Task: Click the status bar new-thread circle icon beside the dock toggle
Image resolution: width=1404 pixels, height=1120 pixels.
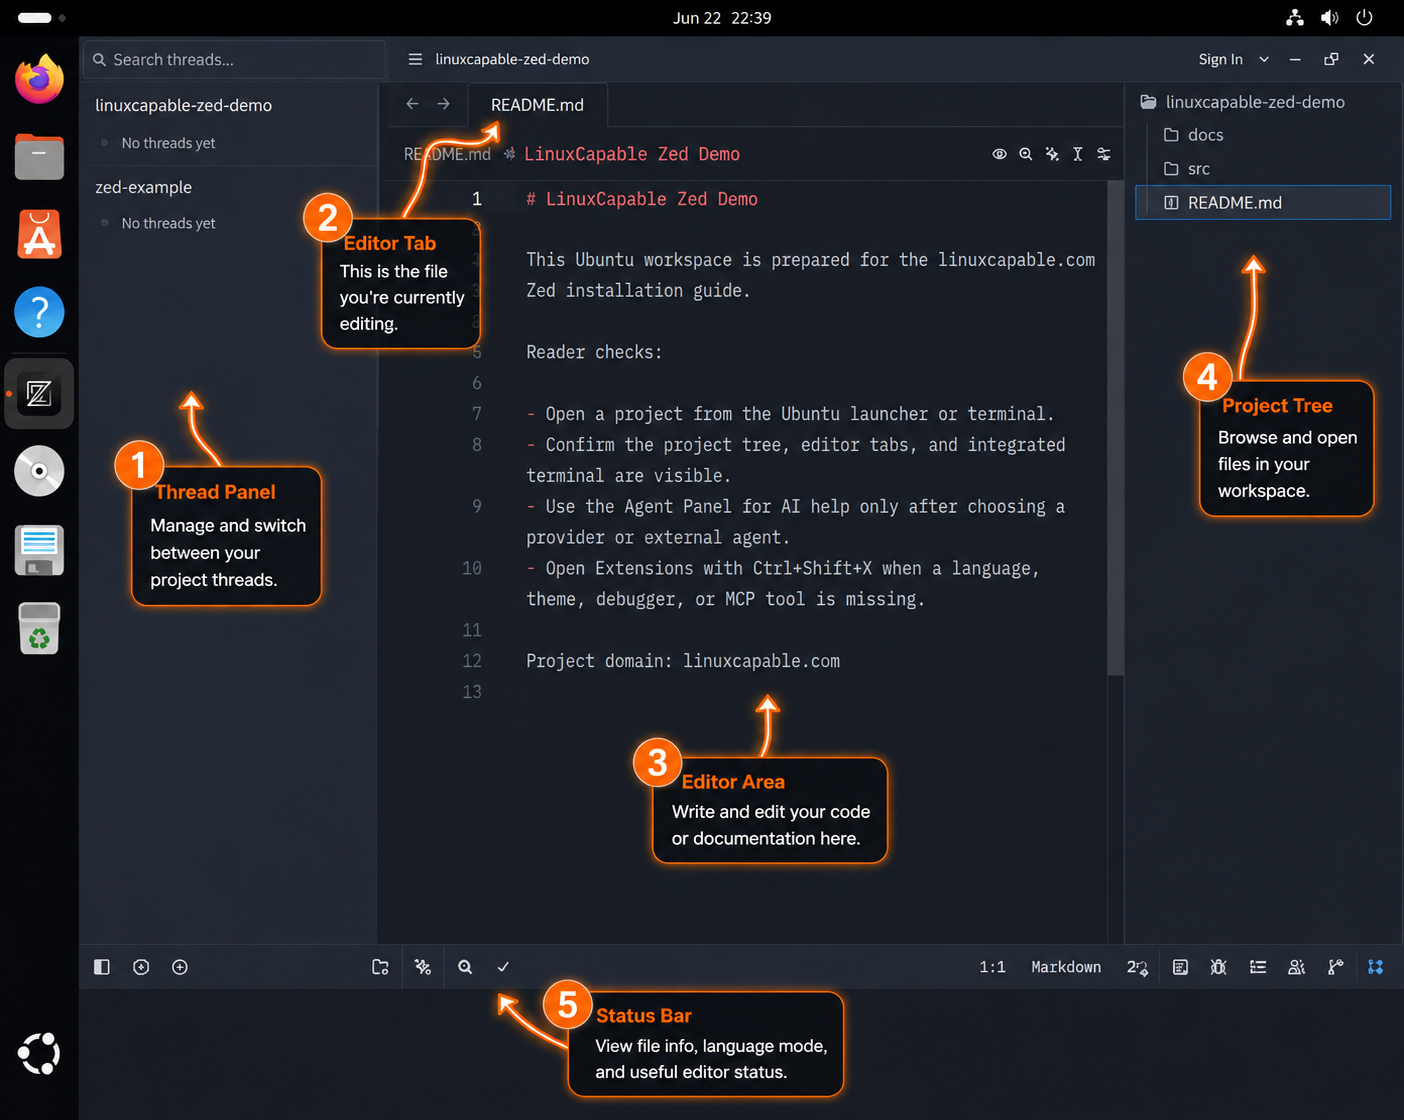Action: click(141, 967)
